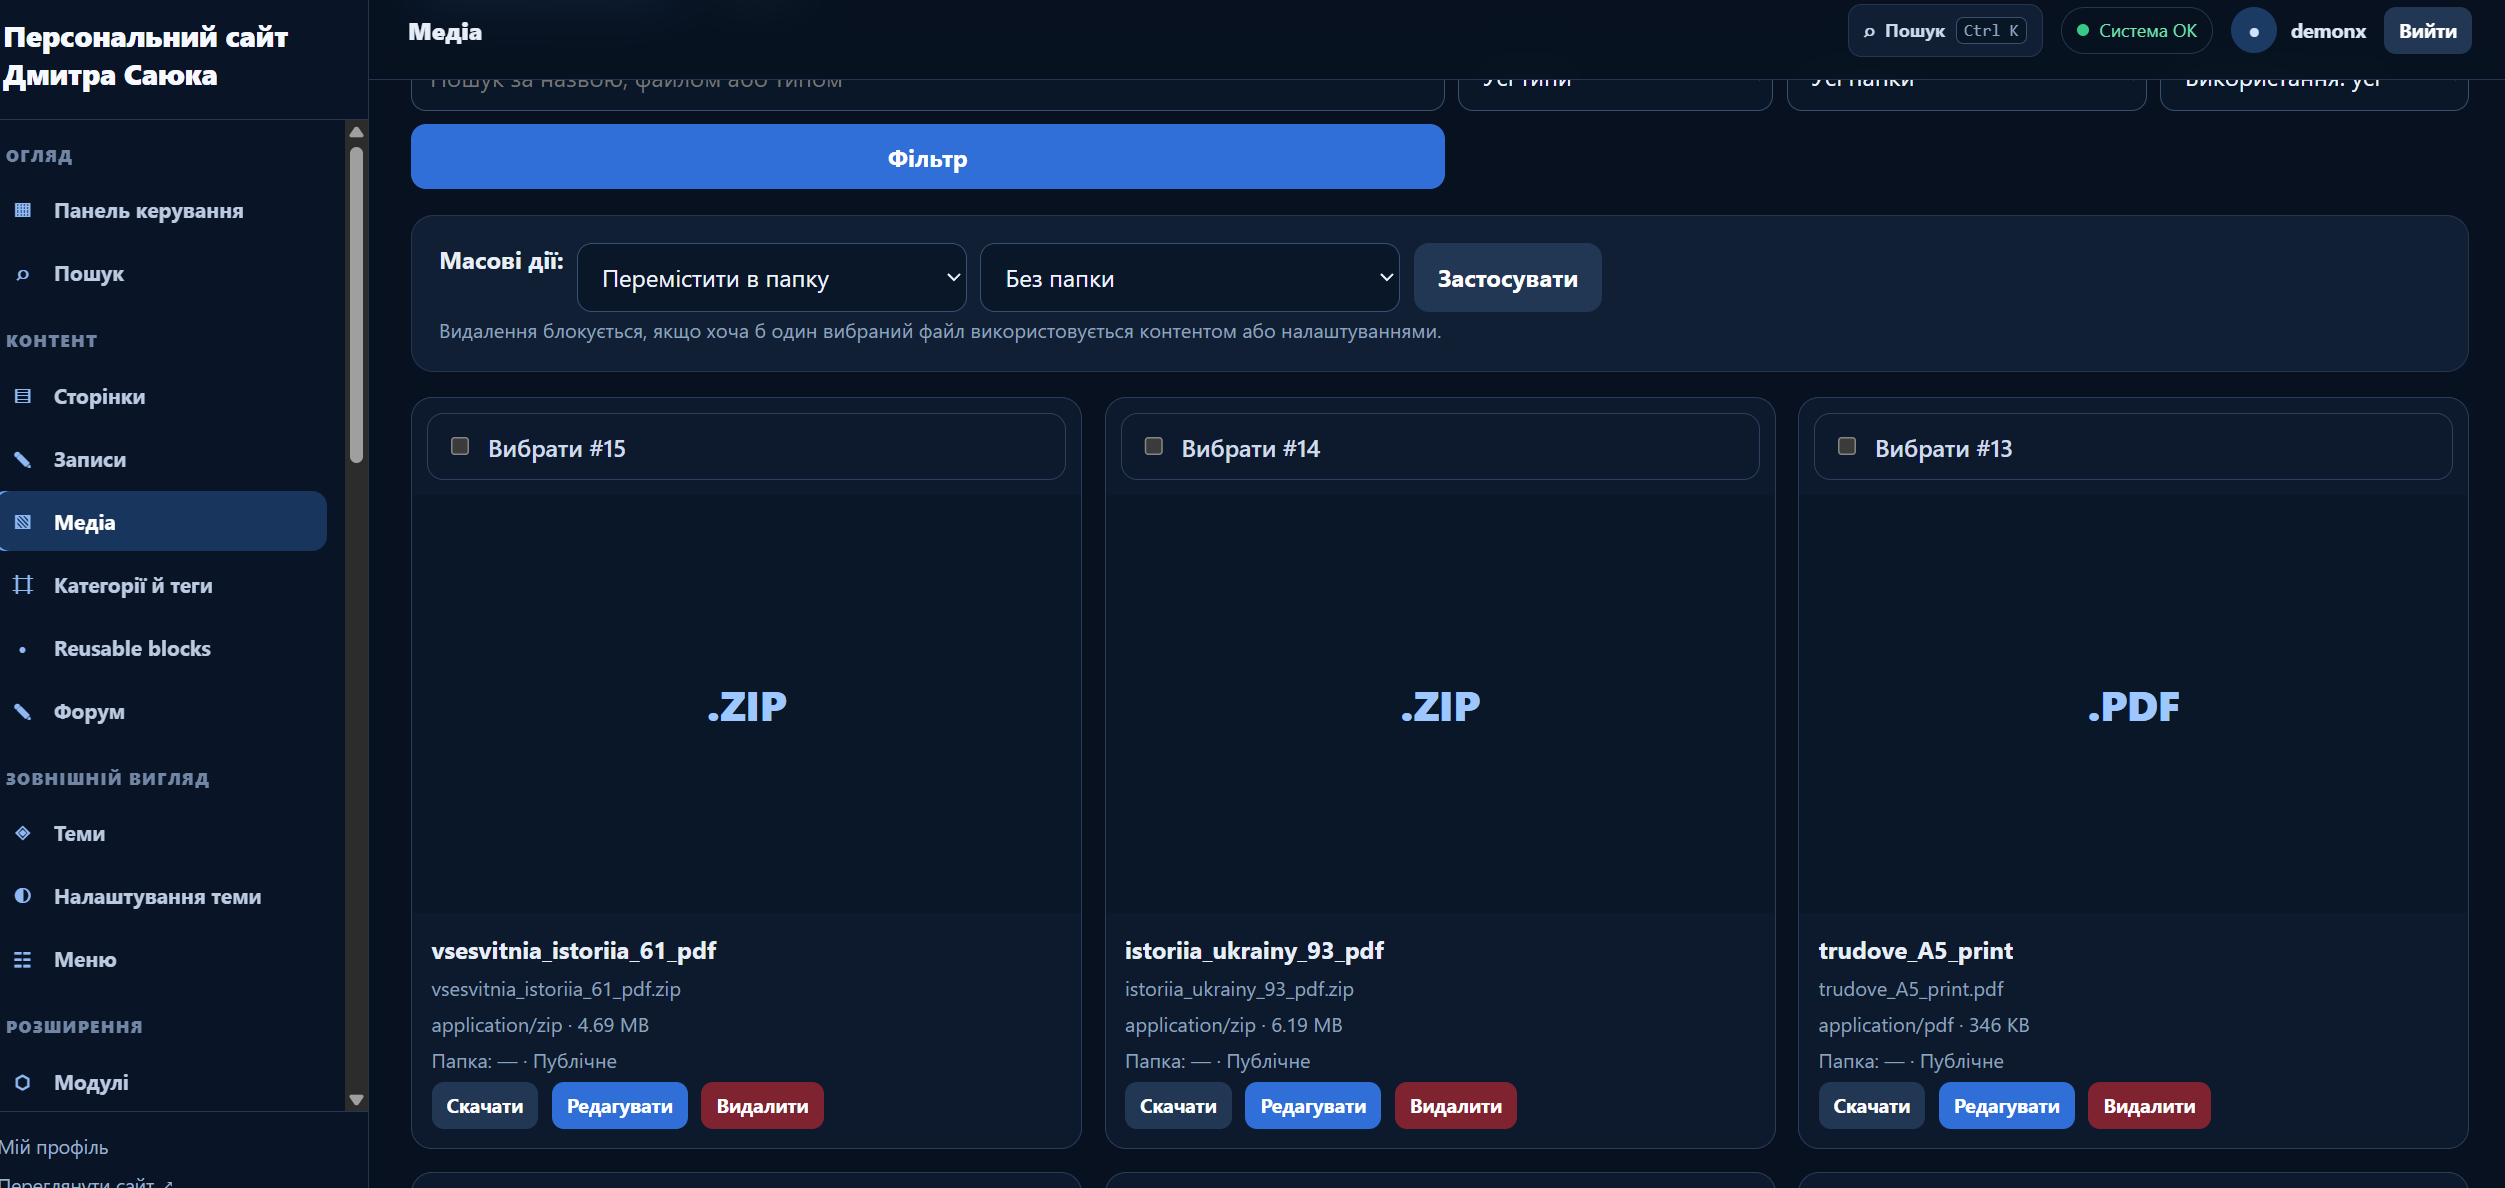Click the Панель керування grid icon
2505x1188 pixels.
[23, 210]
